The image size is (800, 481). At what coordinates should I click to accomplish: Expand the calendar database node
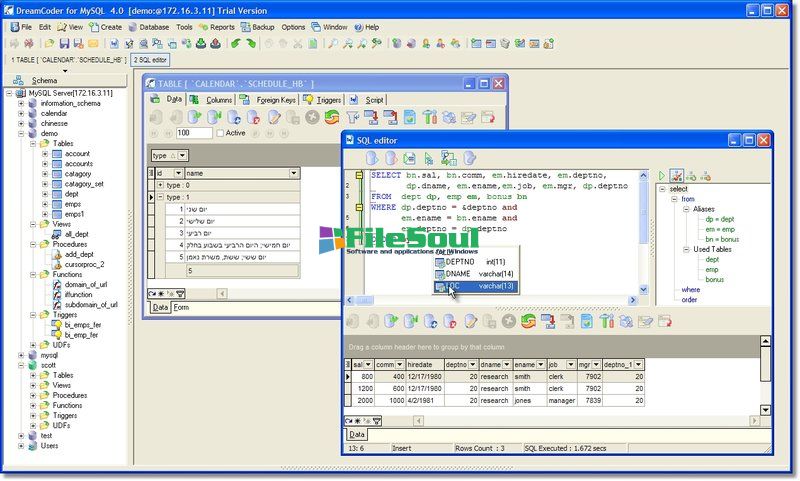[20, 113]
